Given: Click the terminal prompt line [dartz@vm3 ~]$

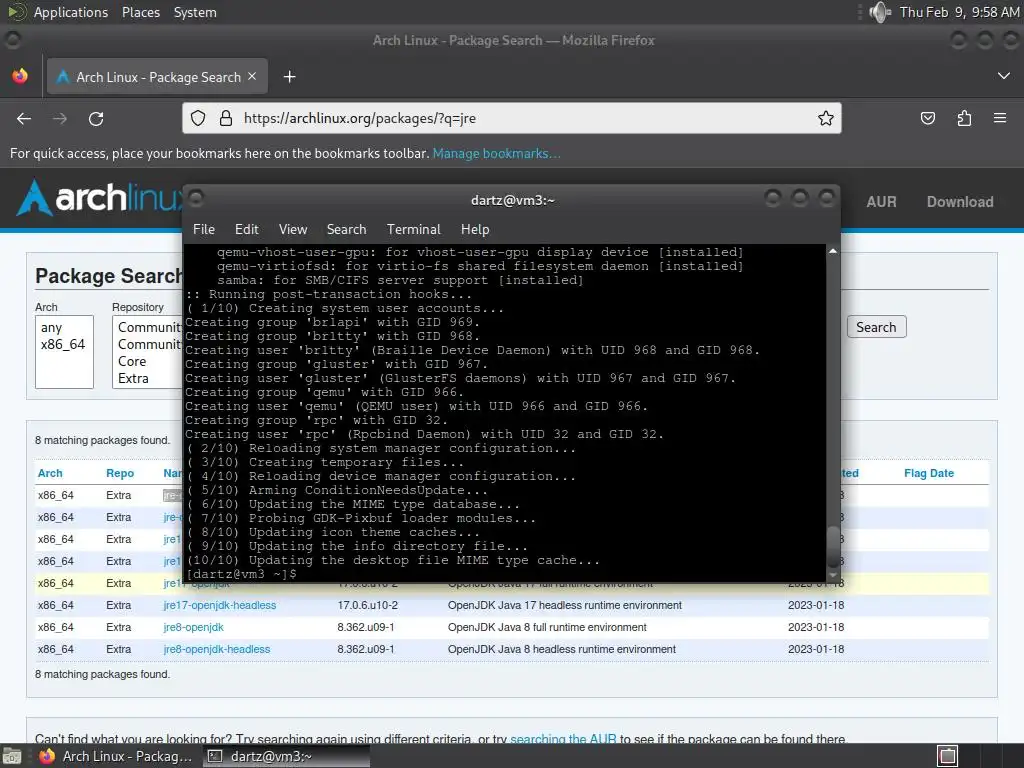Looking at the screenshot, I should pyautogui.click(x=242, y=574).
